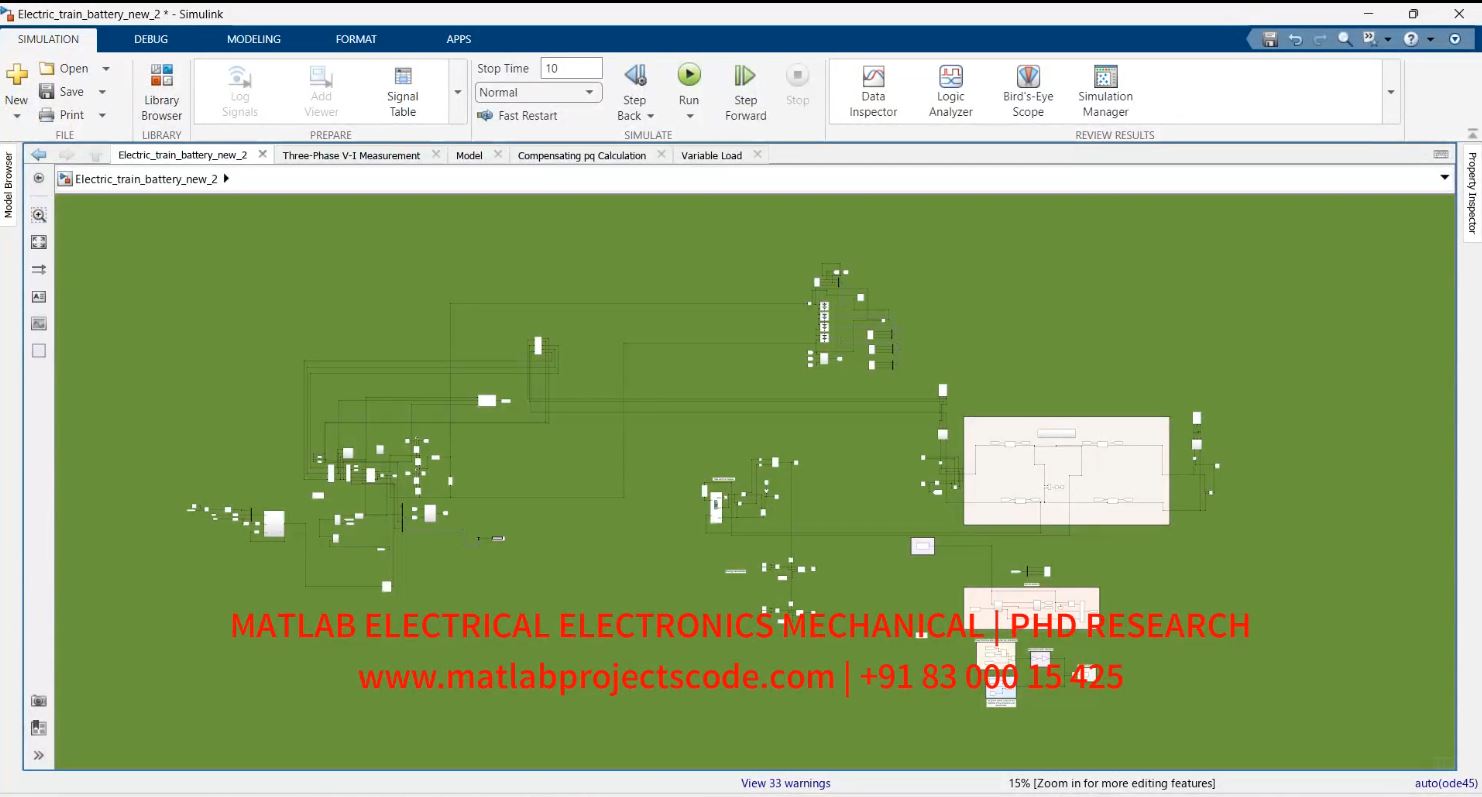Click the View 33 warnings link
The height and width of the screenshot is (797, 1482).
point(785,783)
